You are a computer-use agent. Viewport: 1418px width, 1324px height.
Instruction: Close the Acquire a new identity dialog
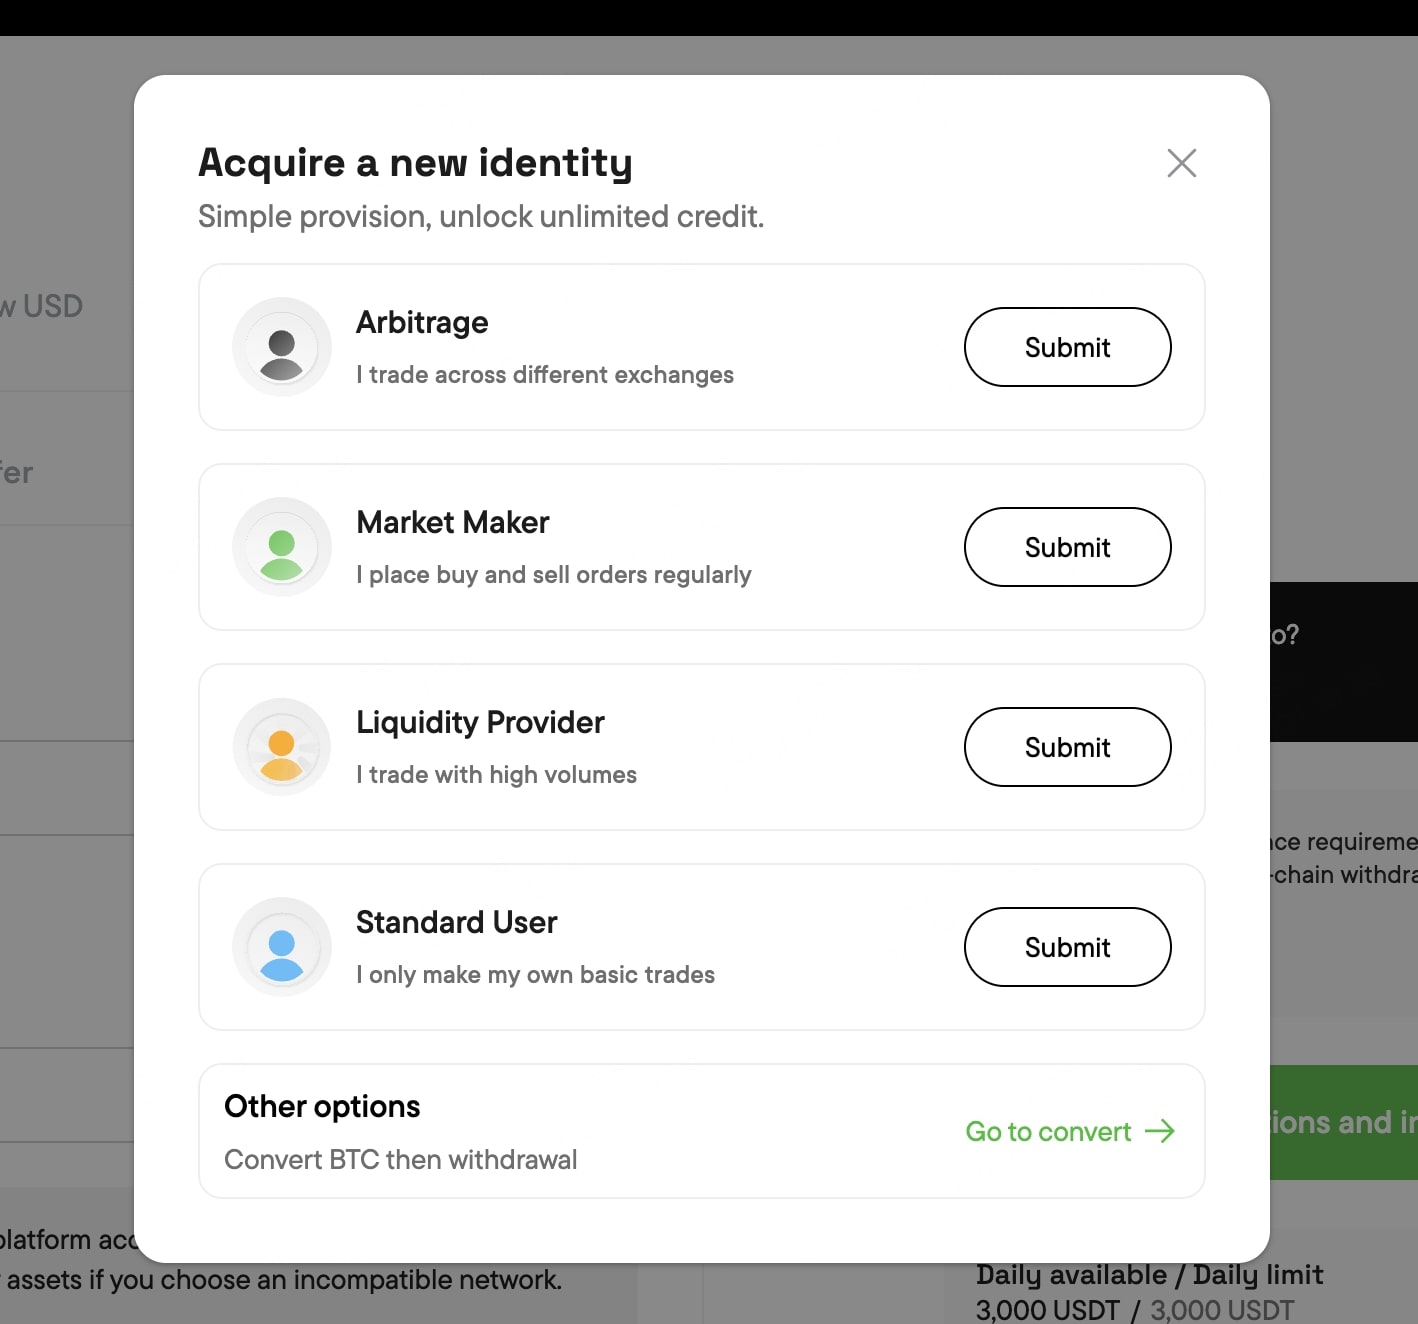(x=1181, y=163)
